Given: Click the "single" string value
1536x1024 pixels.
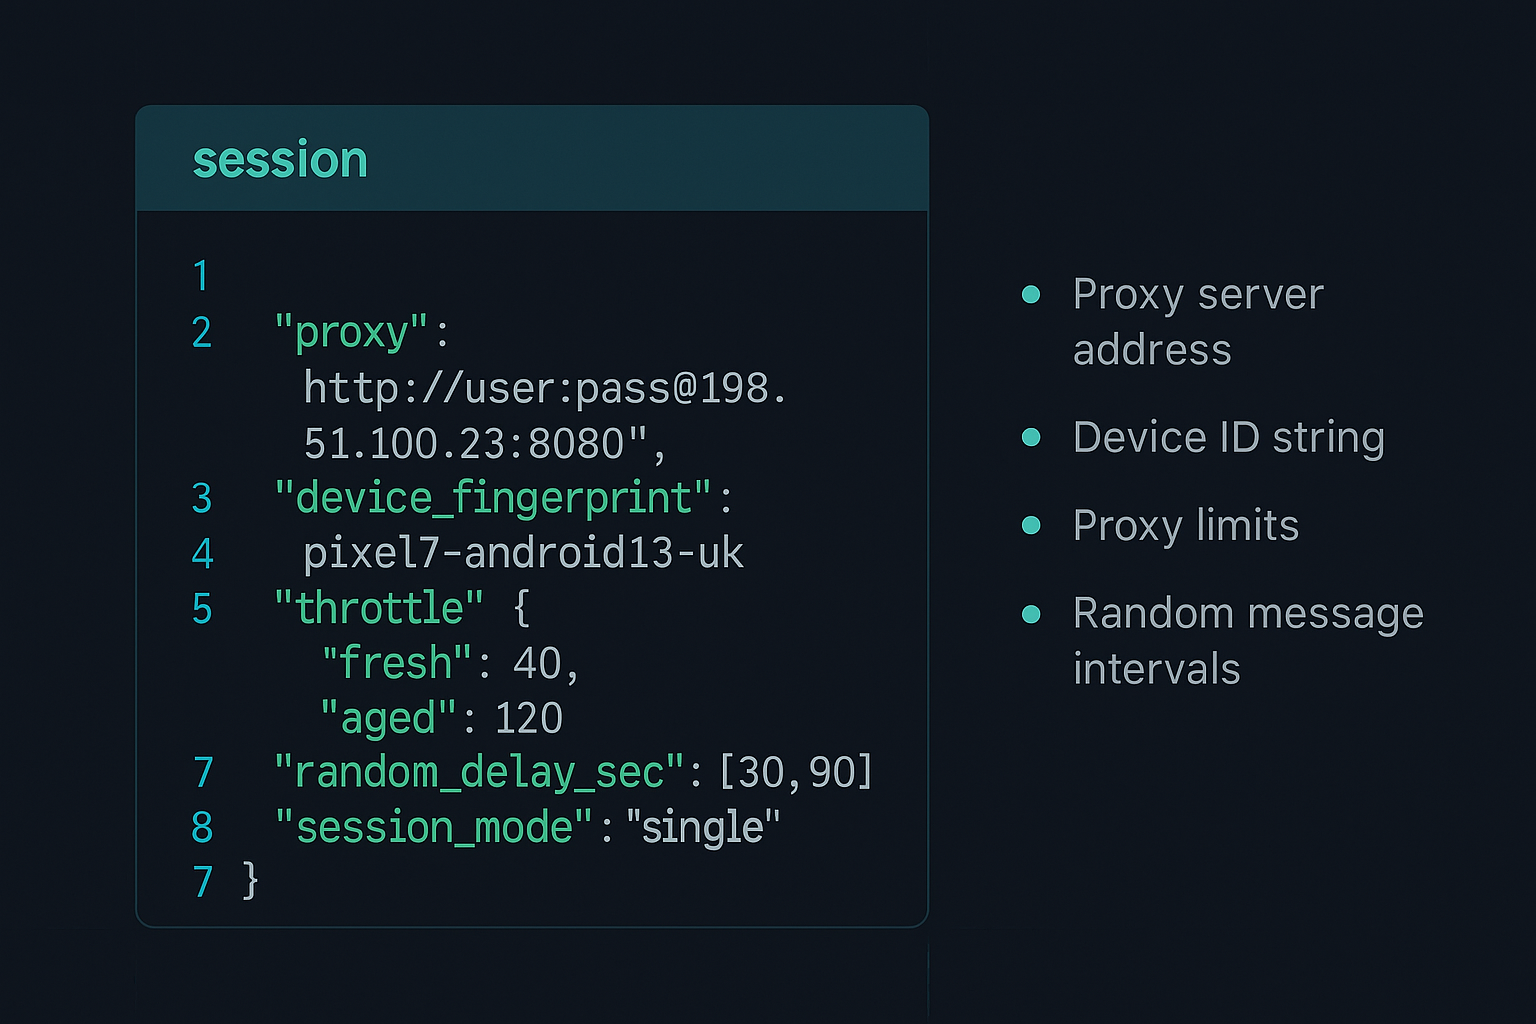Looking at the screenshot, I should tap(702, 827).
